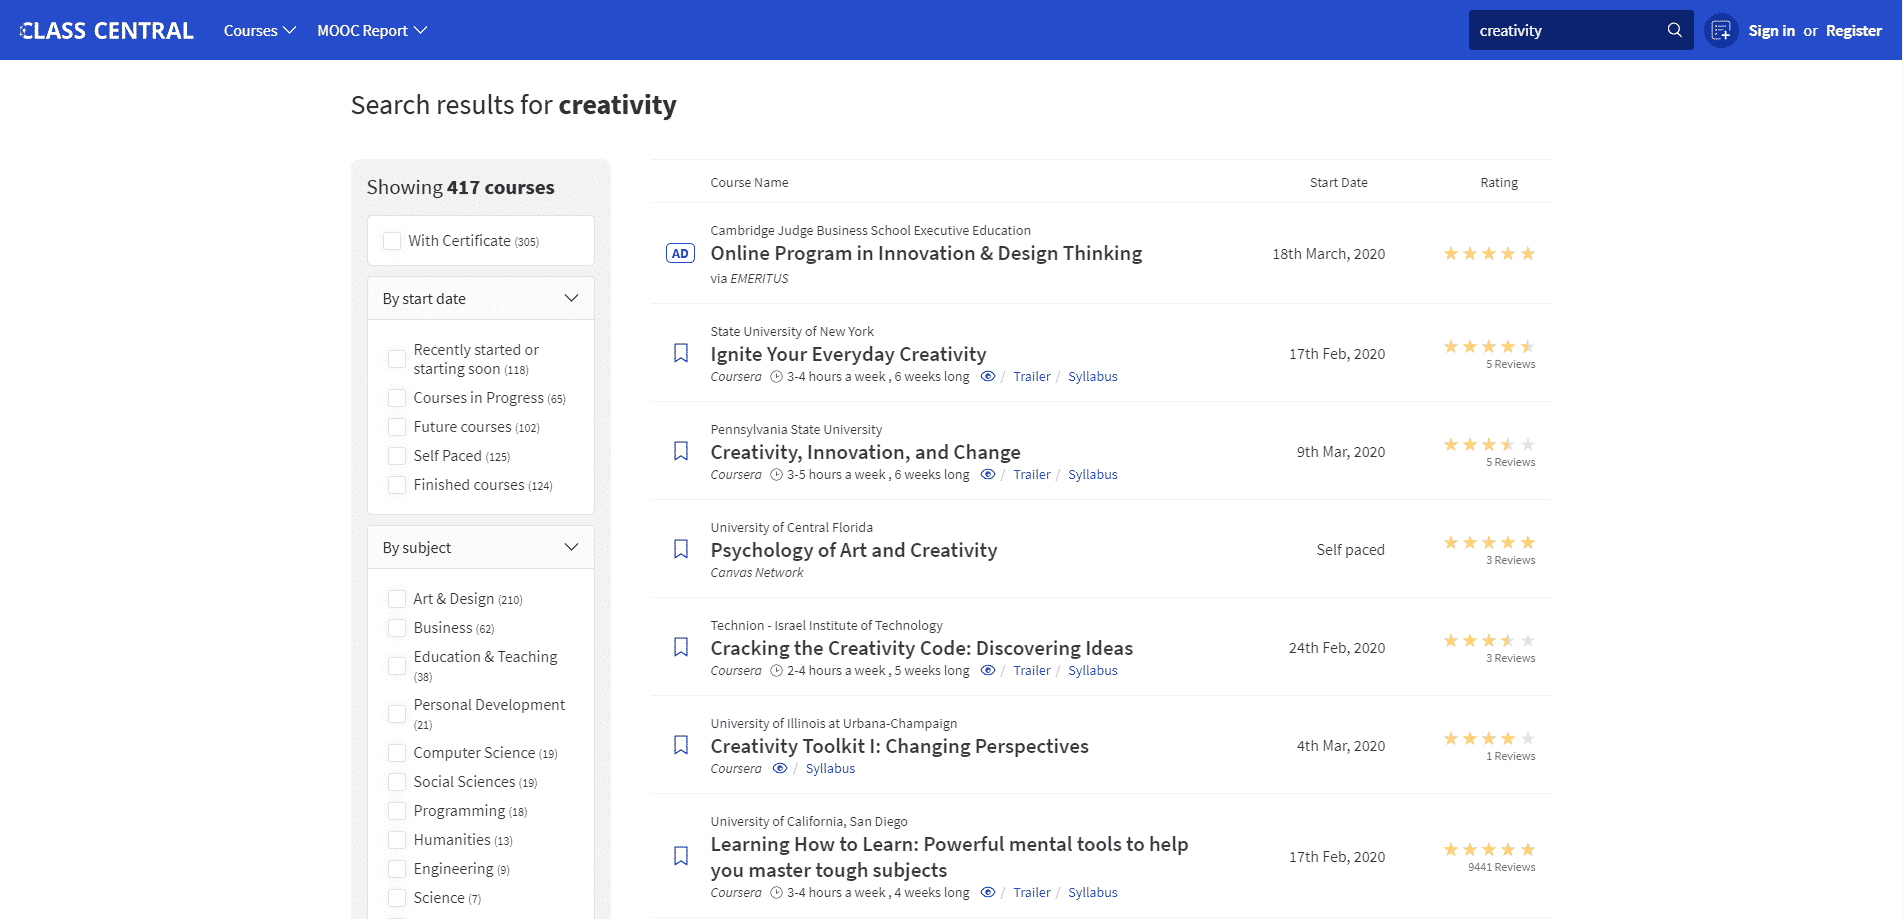Click "9441 Reviews" text

(1501, 867)
